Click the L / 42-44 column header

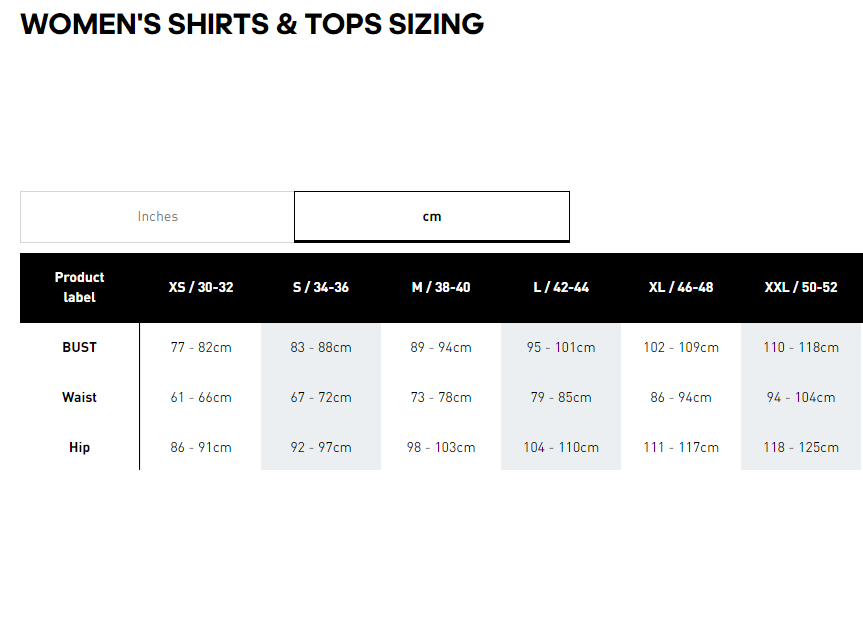pos(561,288)
